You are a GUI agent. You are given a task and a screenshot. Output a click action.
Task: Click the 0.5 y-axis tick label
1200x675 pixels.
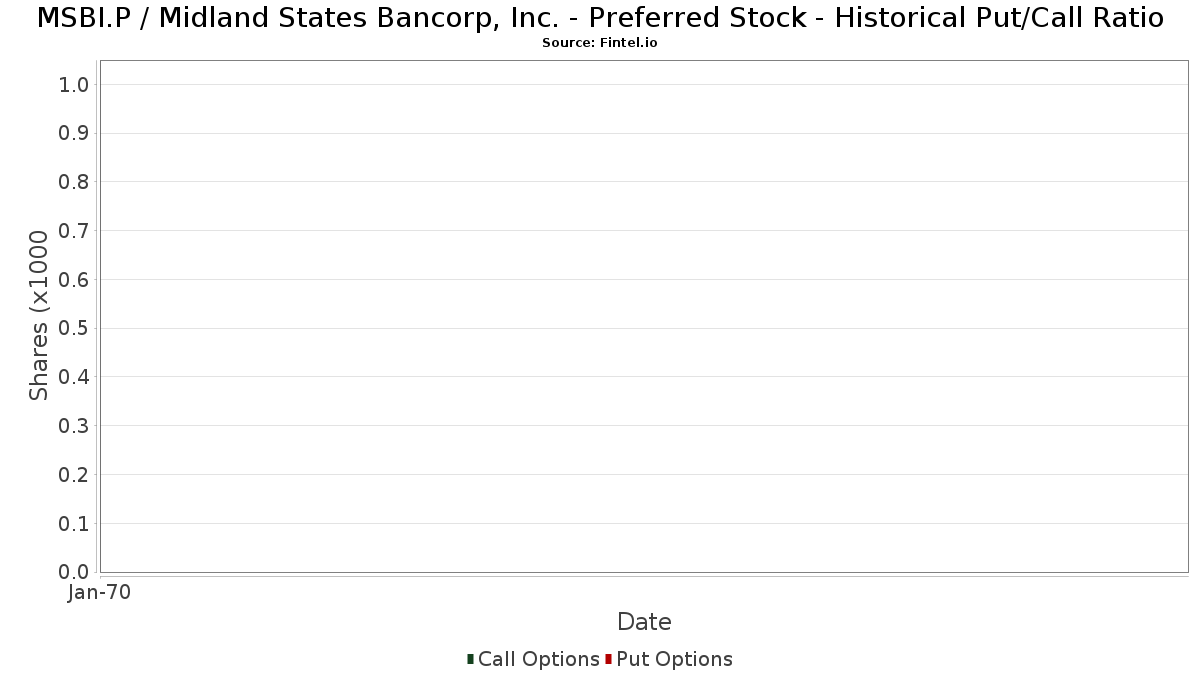click(x=75, y=328)
